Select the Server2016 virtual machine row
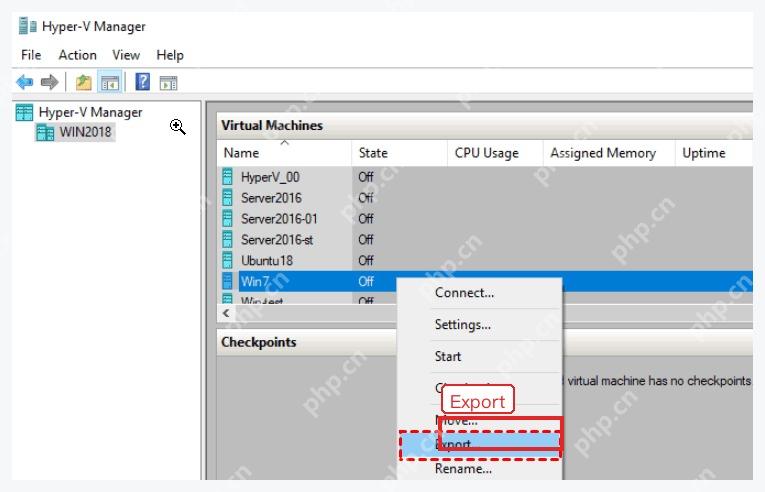This screenshot has width=765, height=492. tap(485, 198)
